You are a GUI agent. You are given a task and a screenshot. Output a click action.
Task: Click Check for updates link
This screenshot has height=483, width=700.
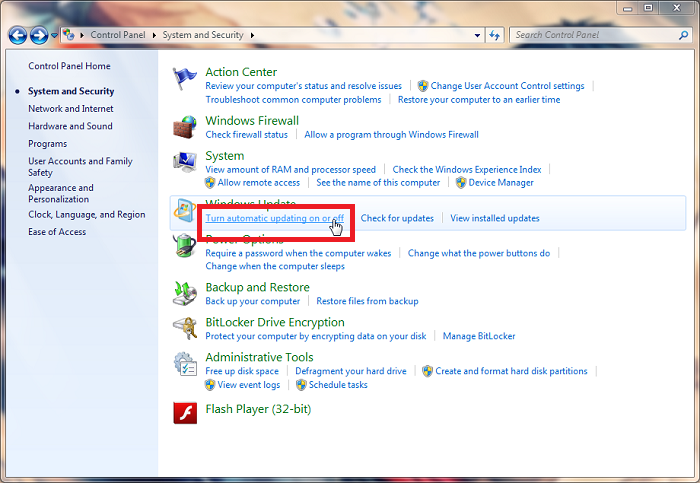(397, 218)
